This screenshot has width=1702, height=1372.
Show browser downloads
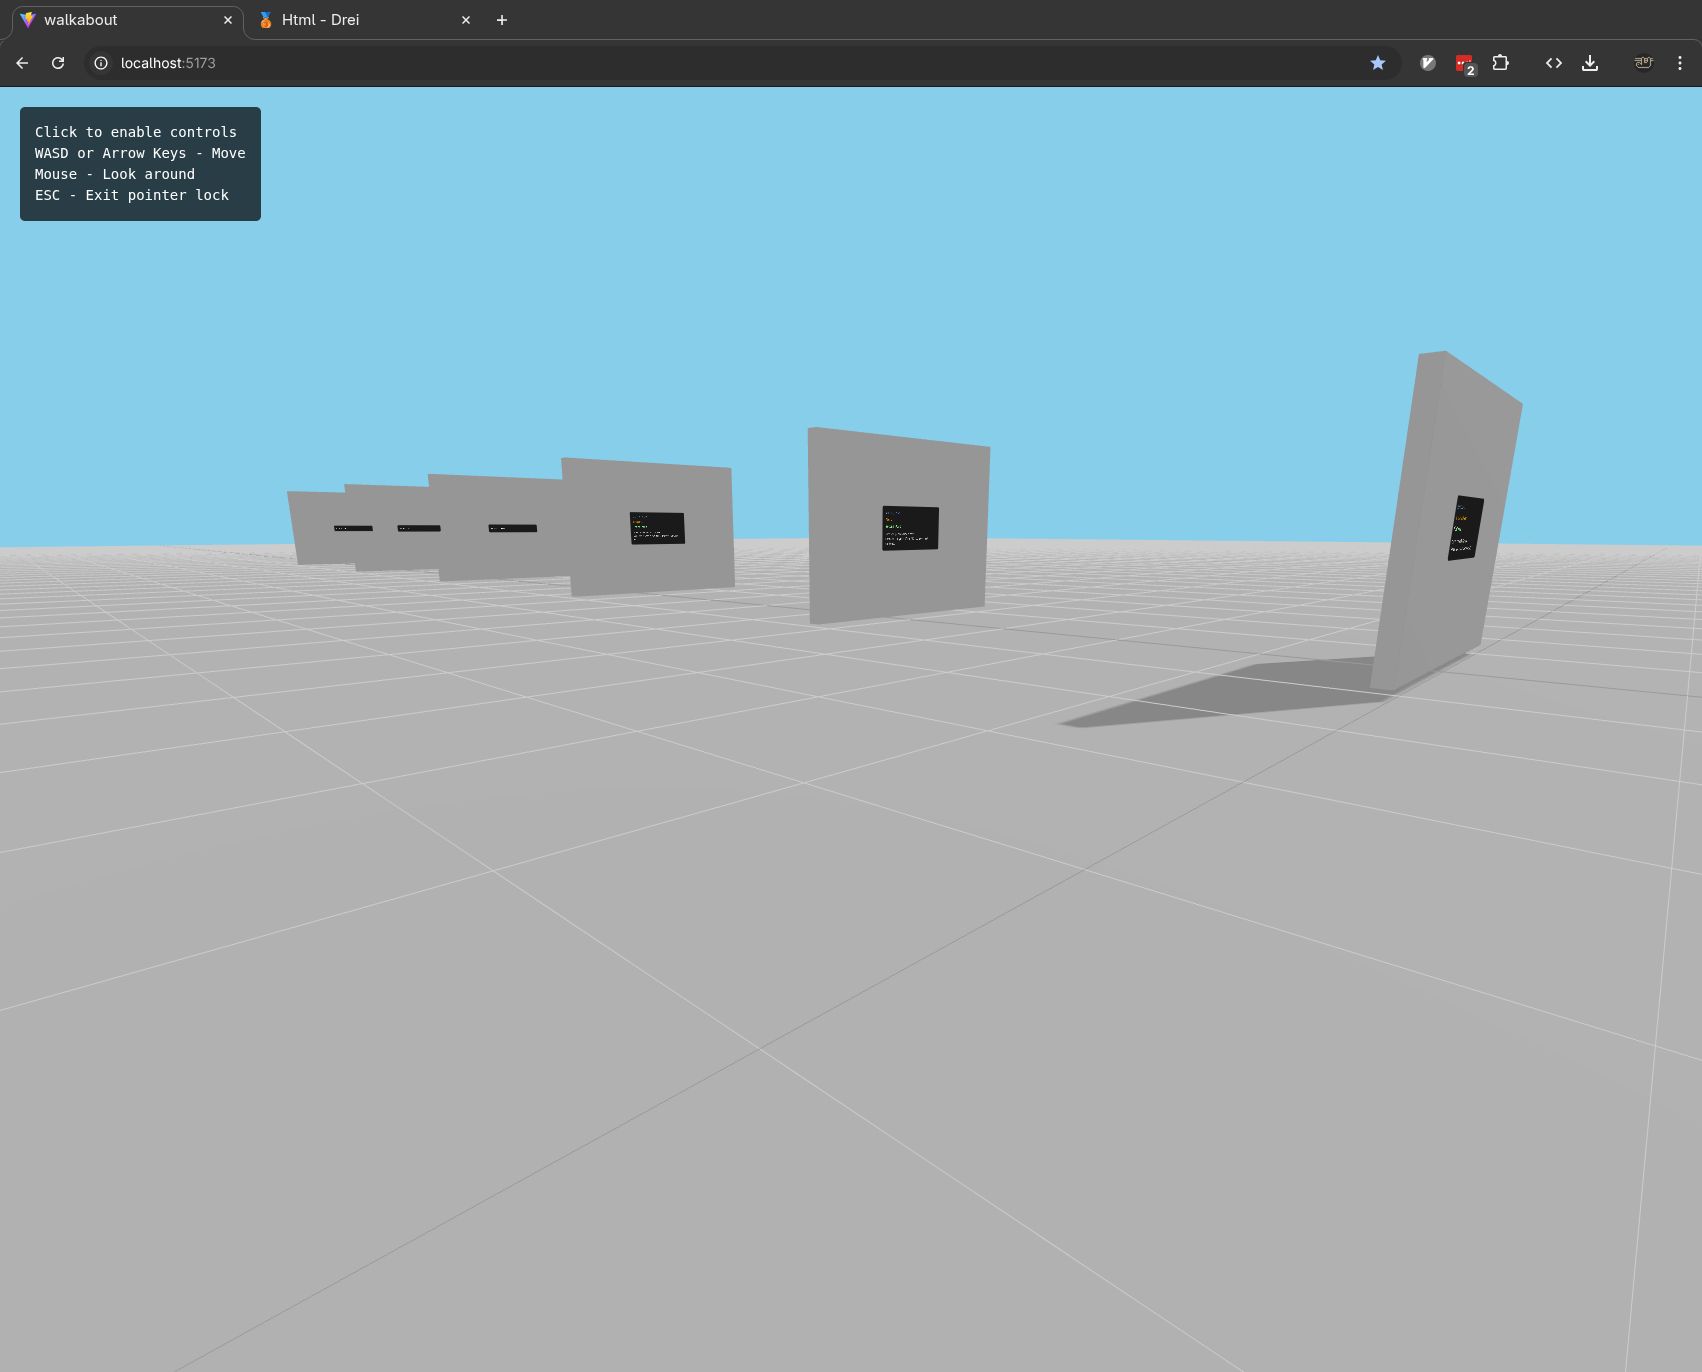(x=1590, y=63)
